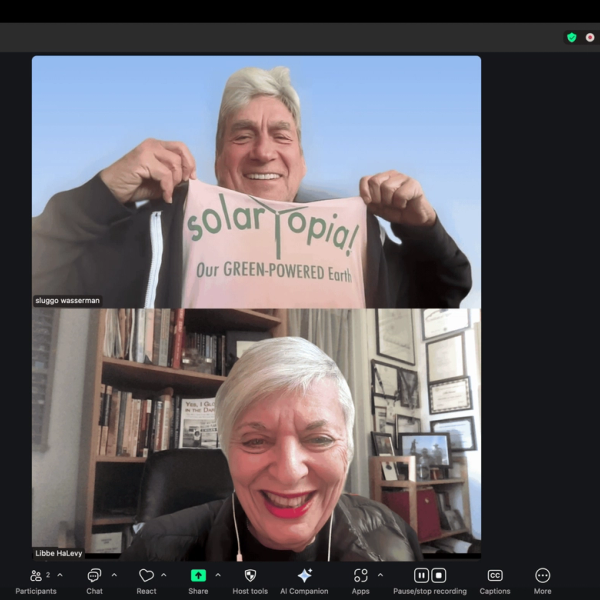Click the Host tools label

[250, 591]
